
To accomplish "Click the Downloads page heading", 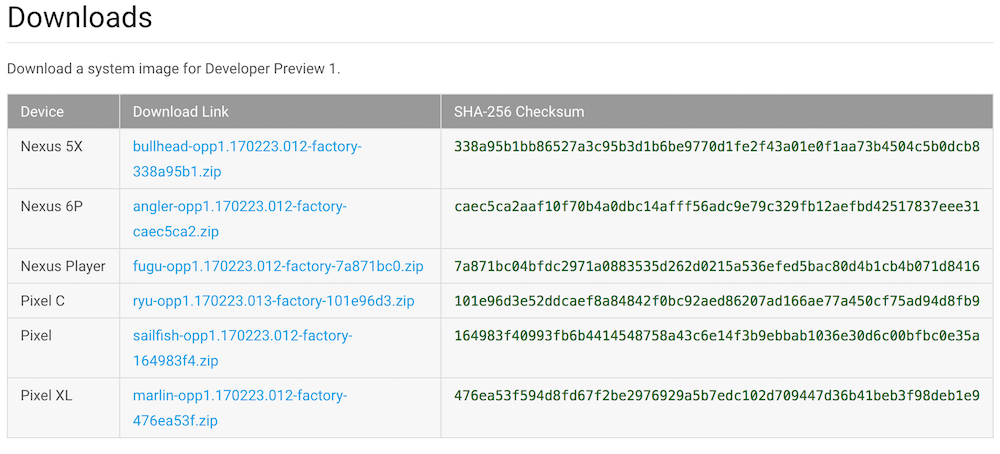I will click(80, 17).
